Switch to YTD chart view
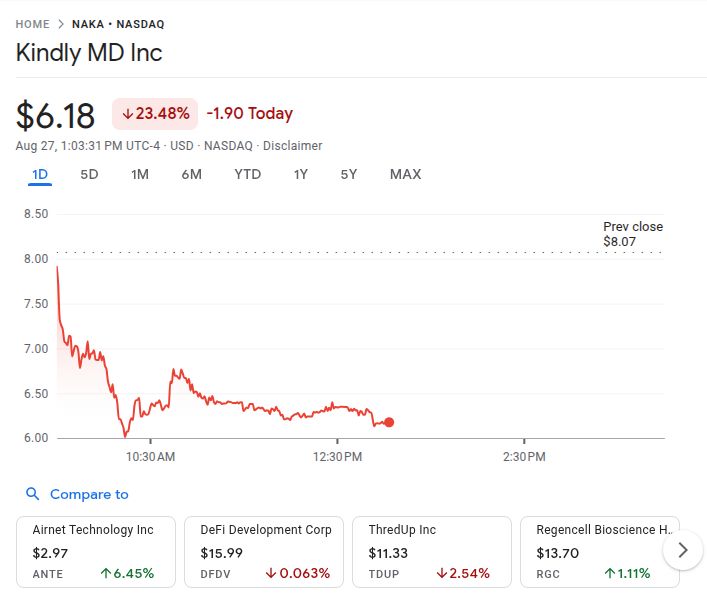707x606 pixels. (247, 175)
